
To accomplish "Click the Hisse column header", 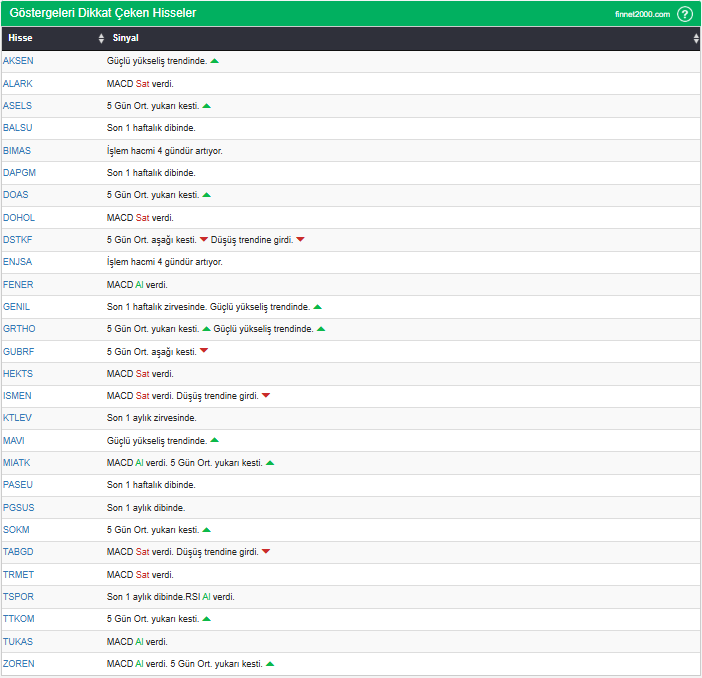I will tap(20, 38).
